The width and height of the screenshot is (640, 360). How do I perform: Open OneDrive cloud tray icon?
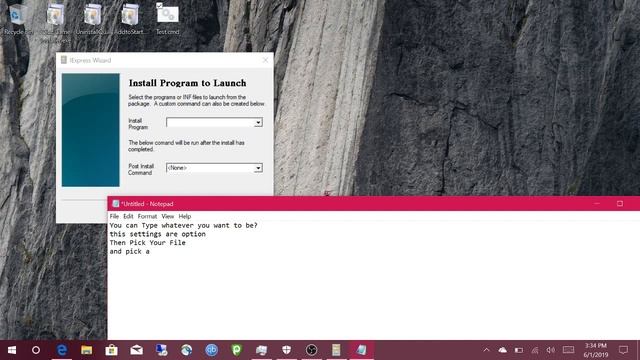(x=502, y=350)
